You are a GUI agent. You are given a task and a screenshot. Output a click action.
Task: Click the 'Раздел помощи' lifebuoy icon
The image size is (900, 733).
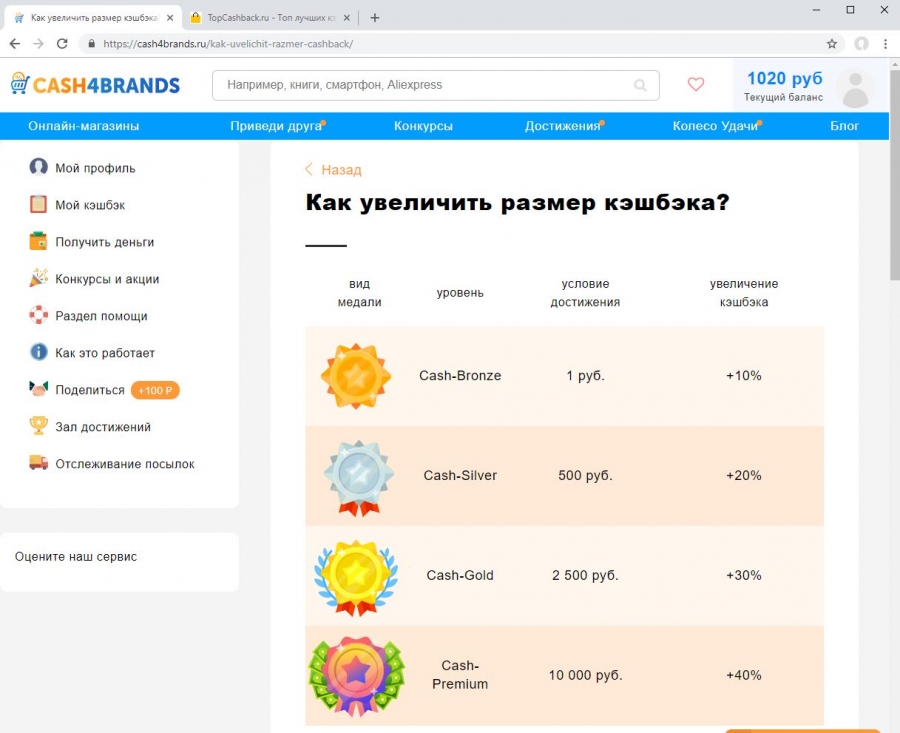pyautogui.click(x=38, y=315)
